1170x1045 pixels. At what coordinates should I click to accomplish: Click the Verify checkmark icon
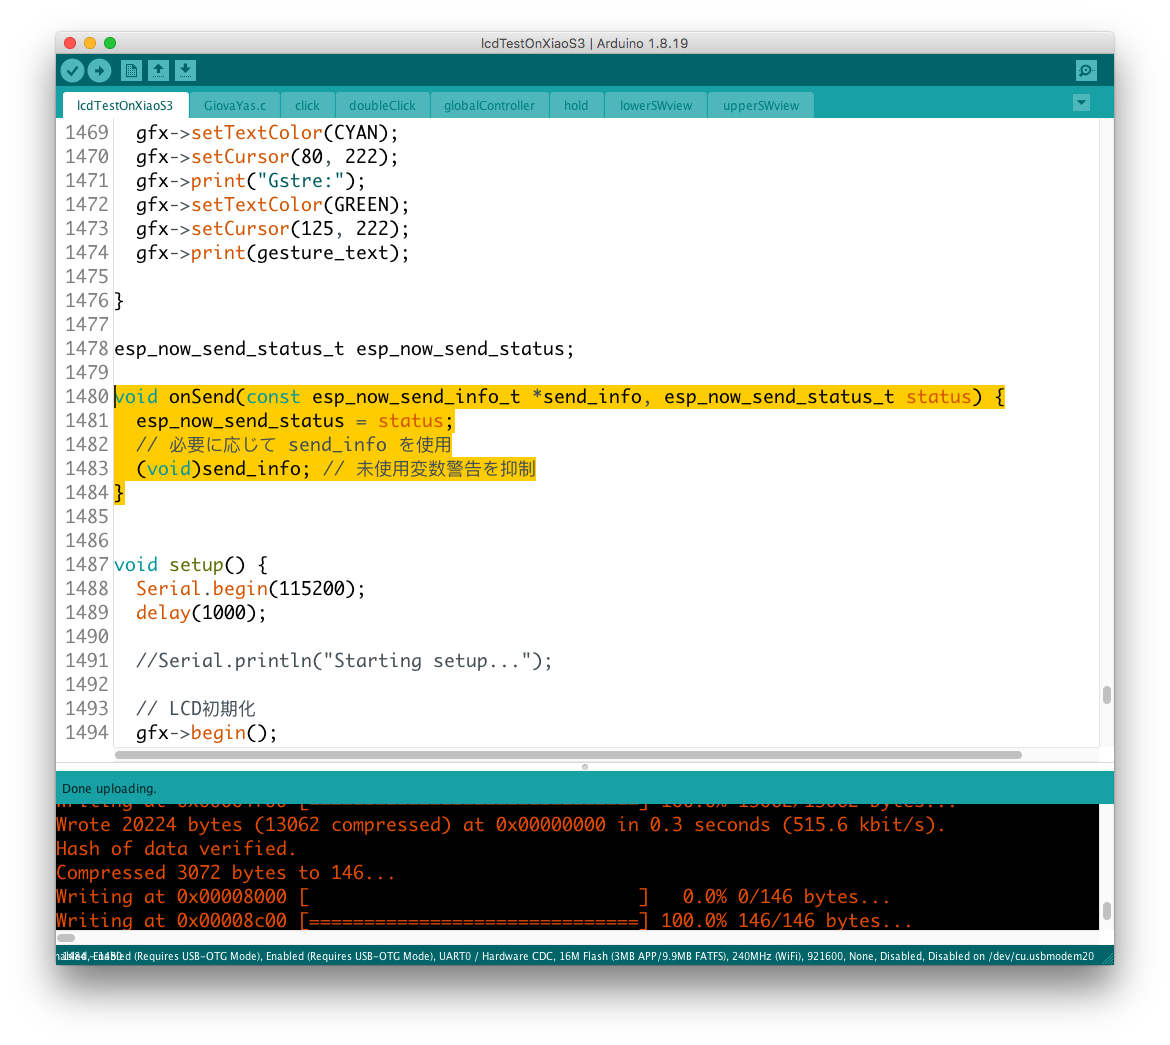pos(72,70)
